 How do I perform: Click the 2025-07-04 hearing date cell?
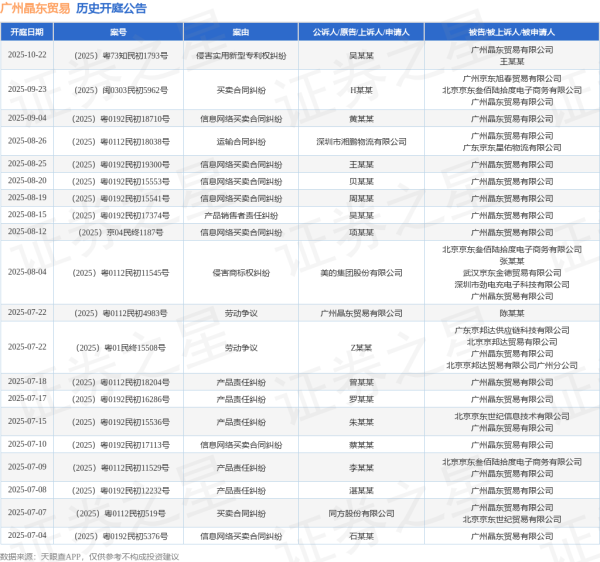(x=27, y=536)
